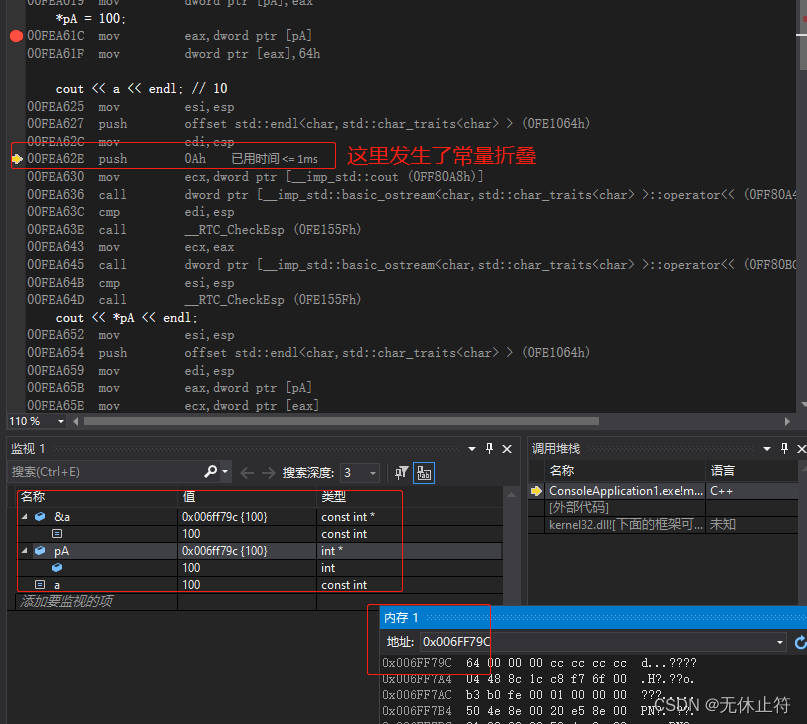The image size is (807, 724).
Task: Click the child cube icon under pA
Action: (57, 568)
